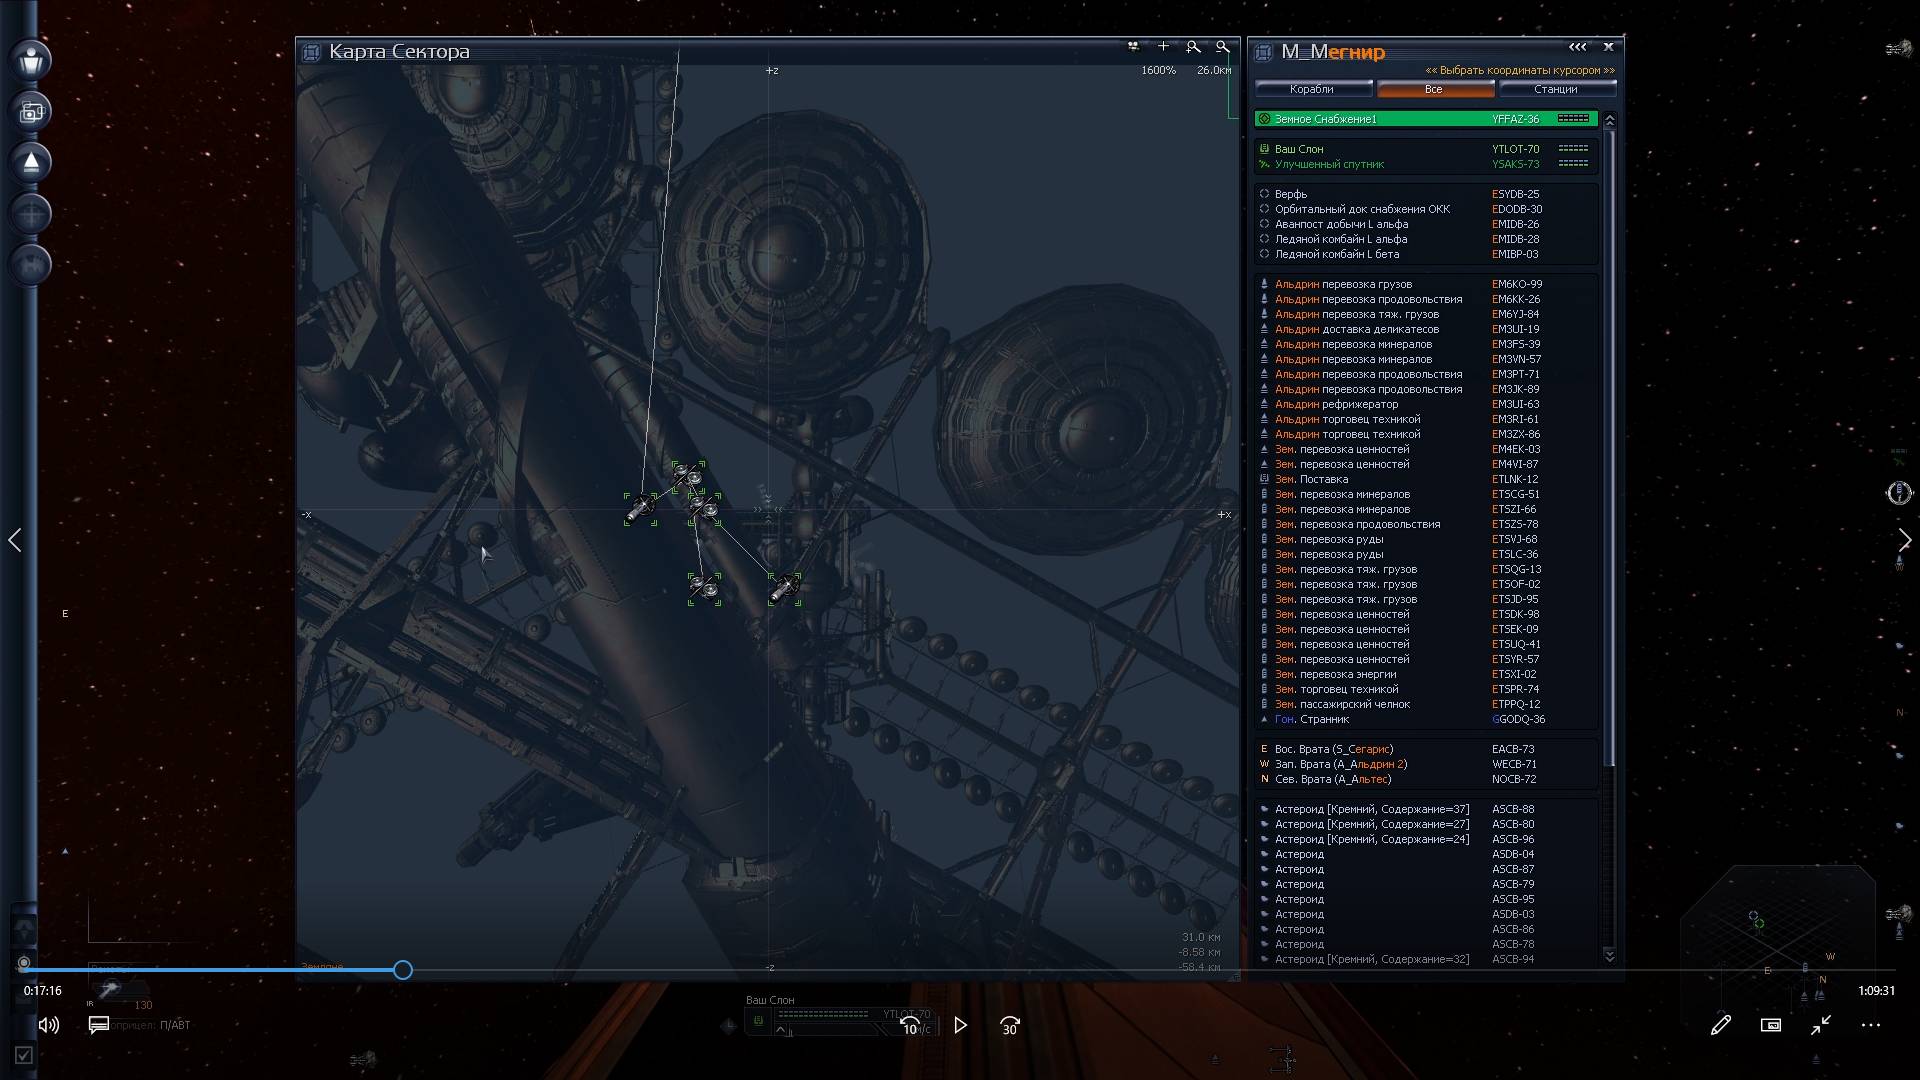Click the pencil edit icon
This screenshot has width=1920, height=1080.
point(1720,1025)
